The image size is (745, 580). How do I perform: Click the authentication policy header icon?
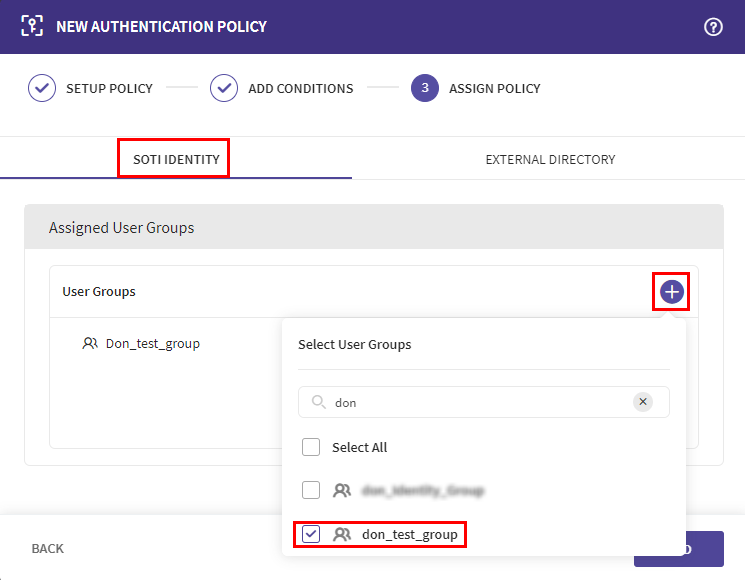click(33, 27)
